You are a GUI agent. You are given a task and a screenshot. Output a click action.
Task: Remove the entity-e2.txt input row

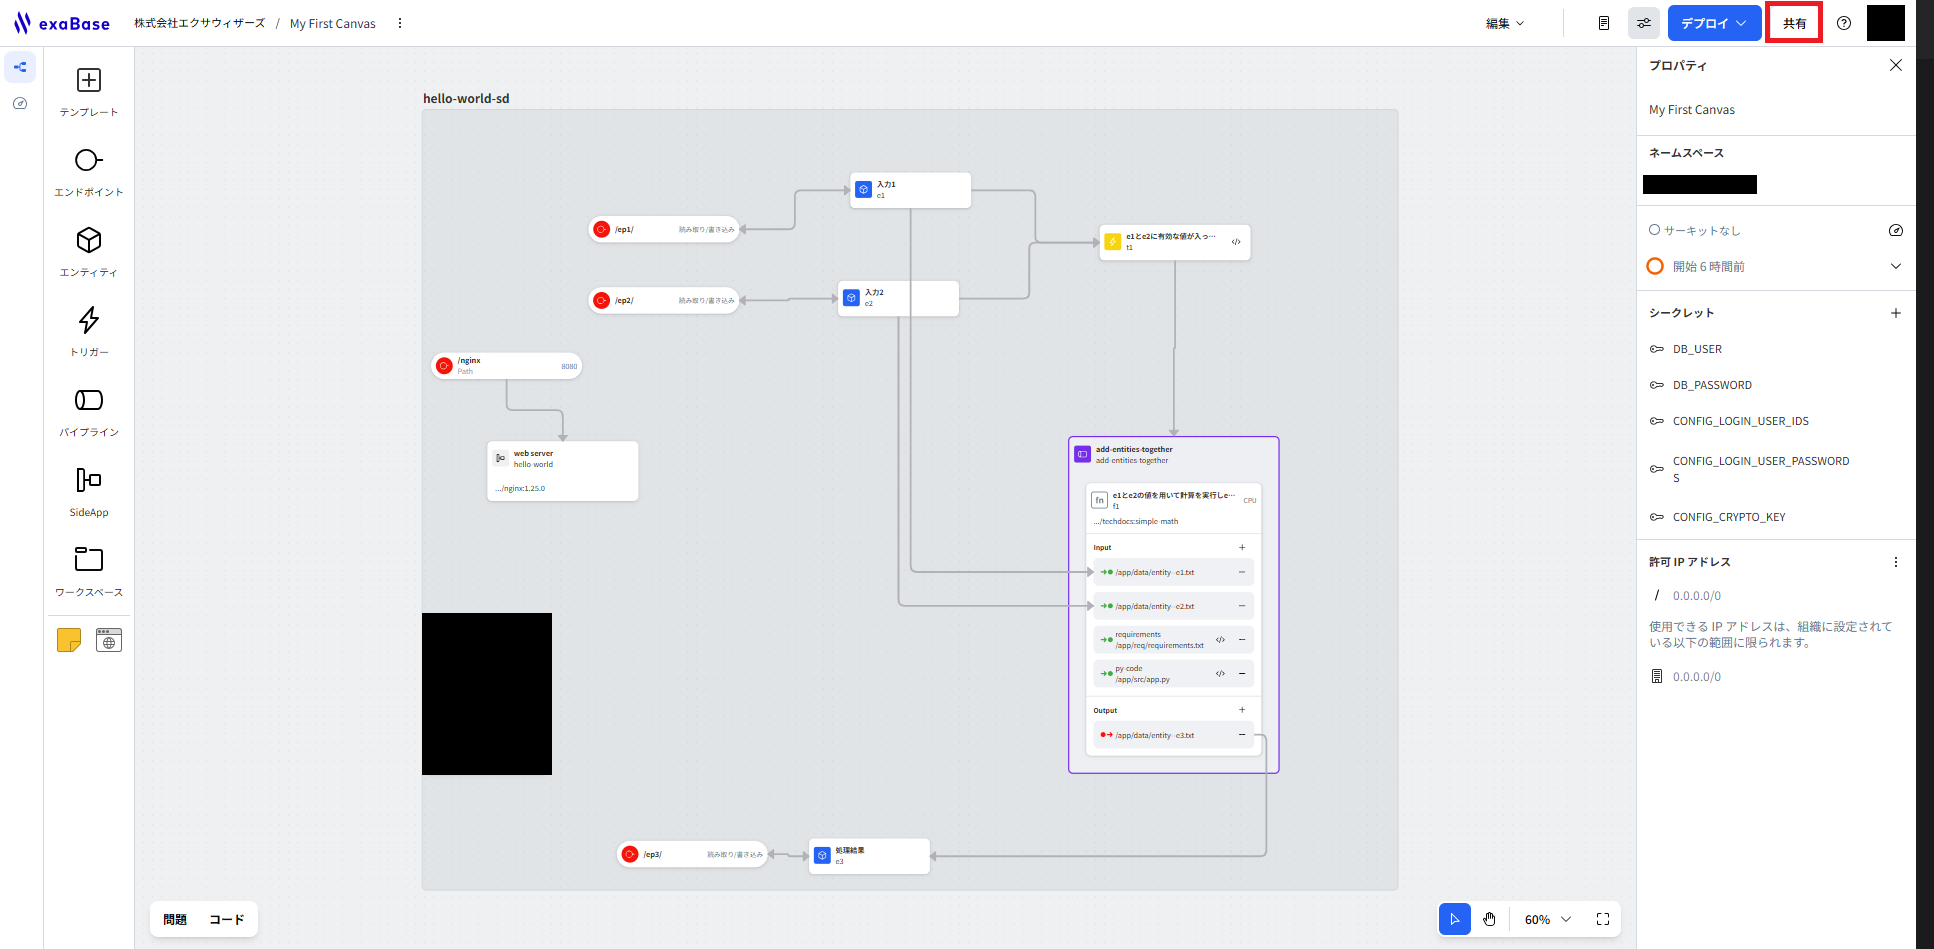[1242, 606]
